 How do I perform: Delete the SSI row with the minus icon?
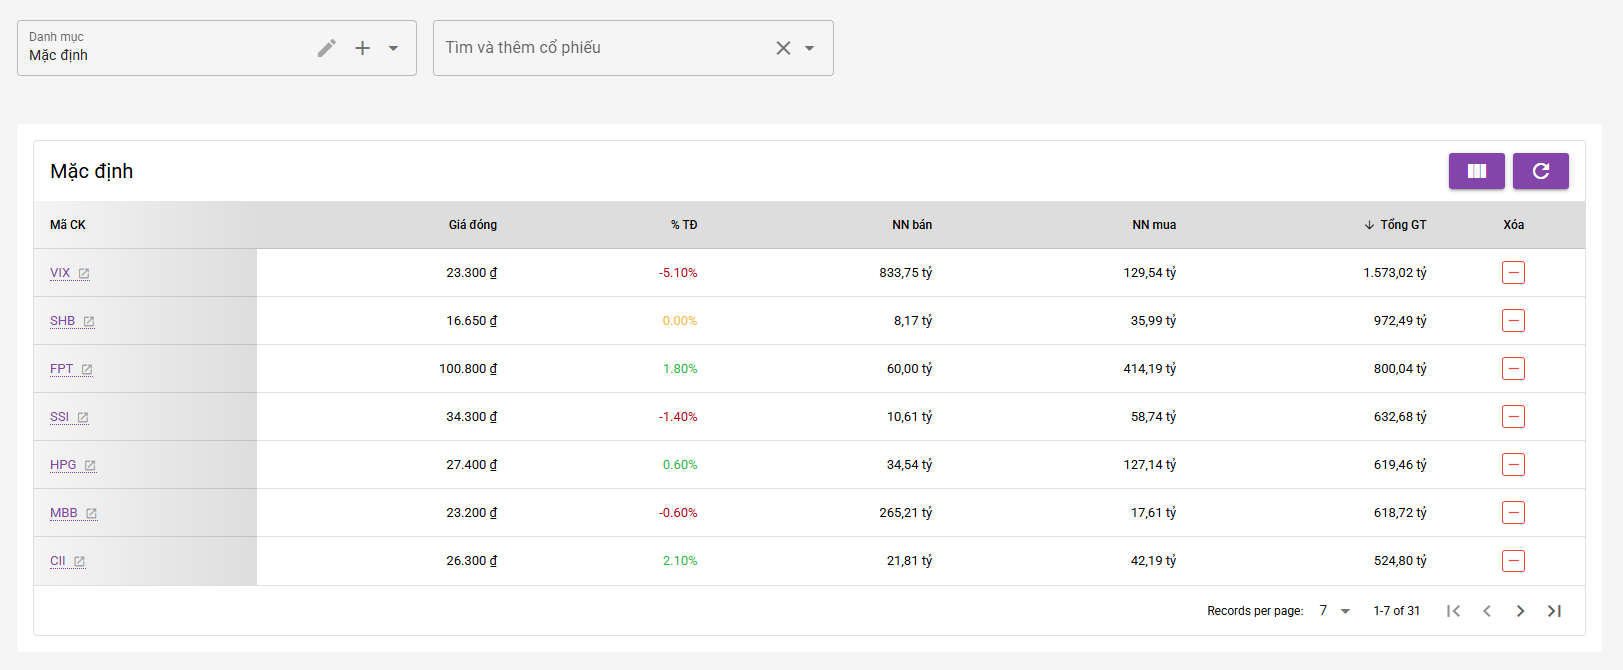click(1513, 417)
